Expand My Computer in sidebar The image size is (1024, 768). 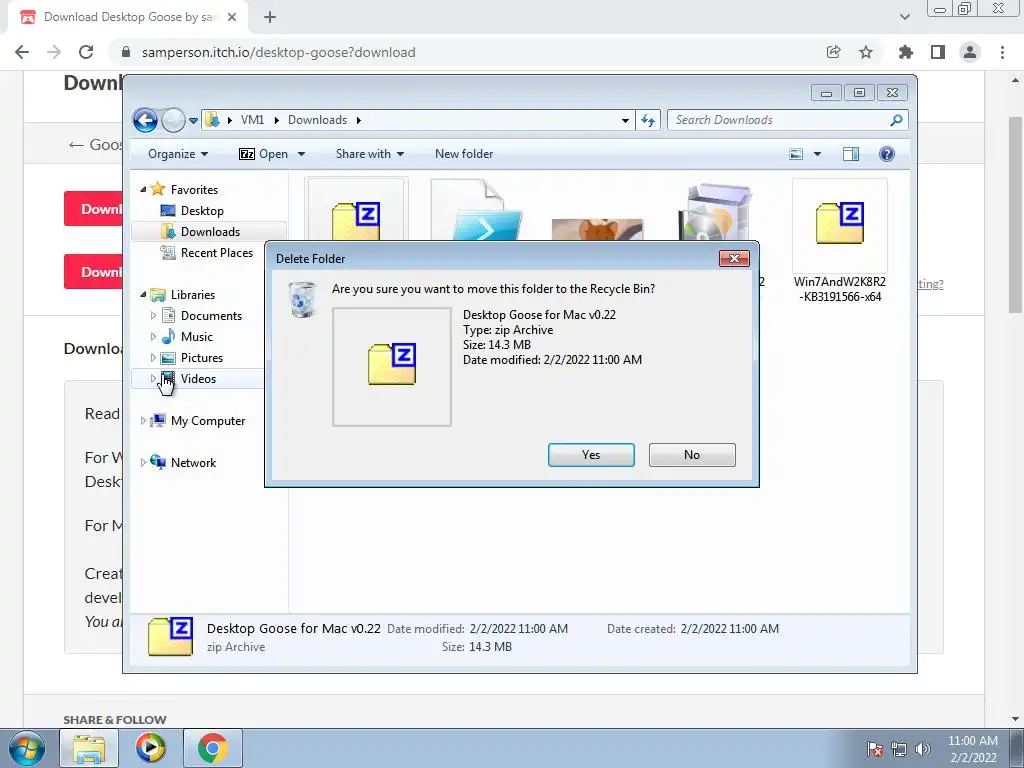coord(143,421)
